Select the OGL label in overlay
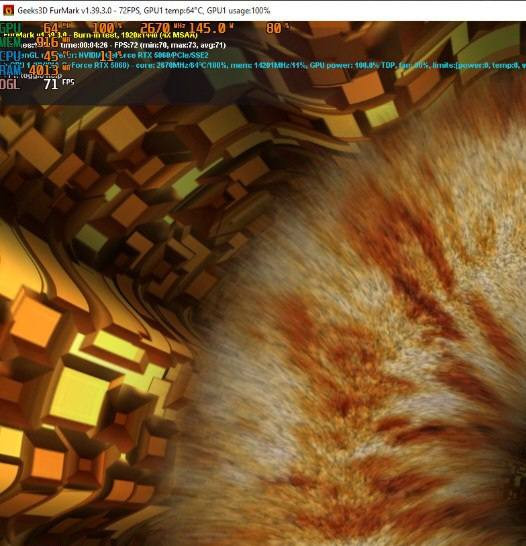Screen dimensions: 526x546 coord(10,84)
